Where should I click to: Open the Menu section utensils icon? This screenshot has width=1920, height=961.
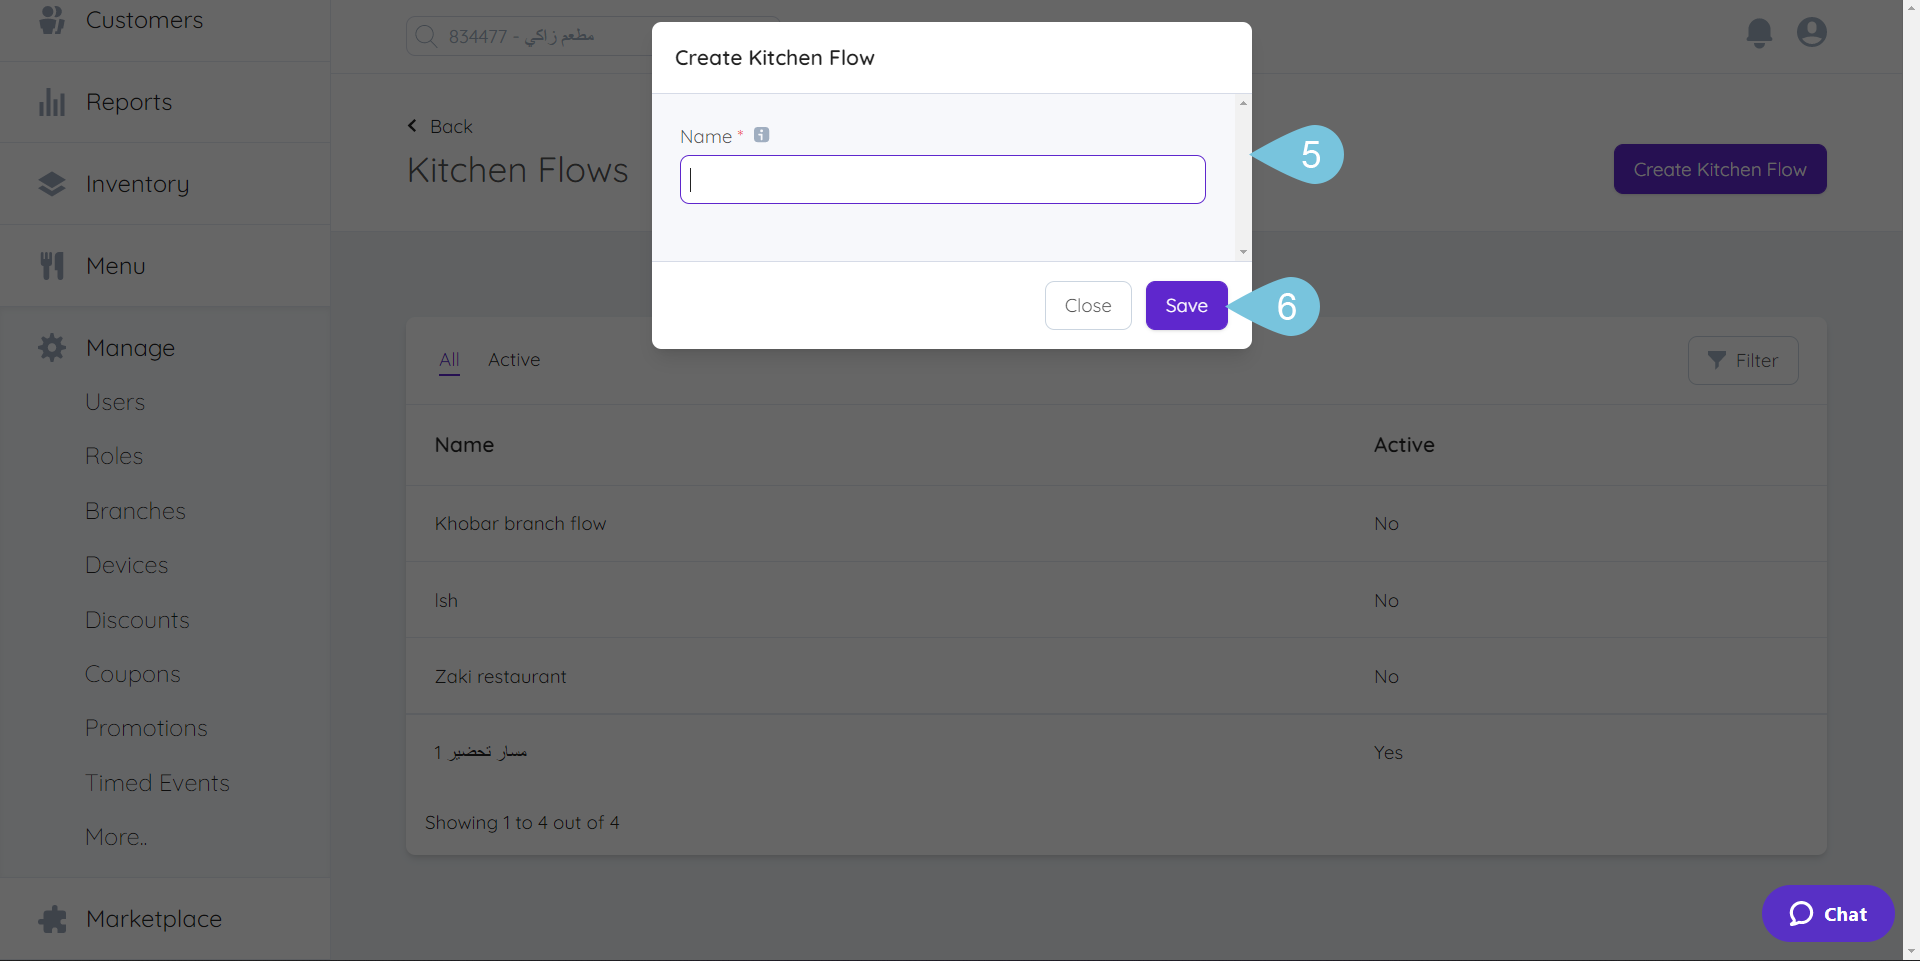click(x=51, y=264)
